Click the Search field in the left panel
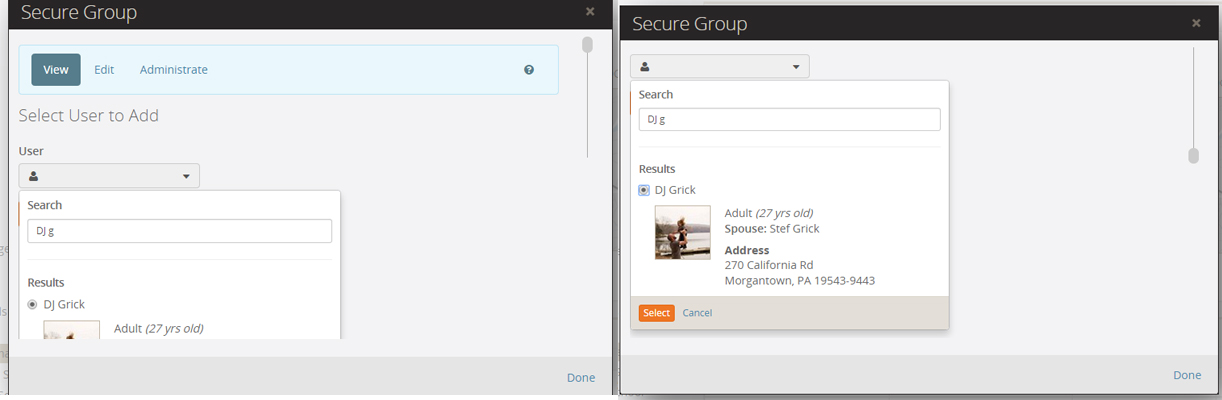The width and height of the screenshot is (1222, 400). [x=180, y=231]
